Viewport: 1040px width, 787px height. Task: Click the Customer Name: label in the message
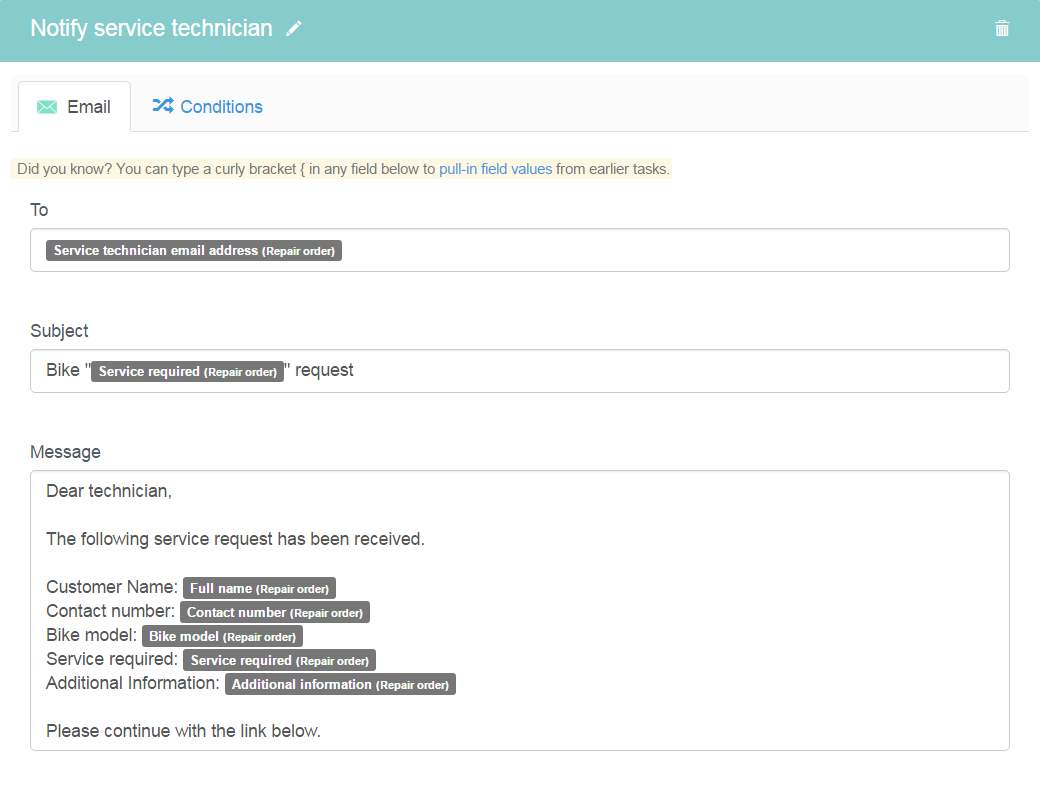point(111,587)
